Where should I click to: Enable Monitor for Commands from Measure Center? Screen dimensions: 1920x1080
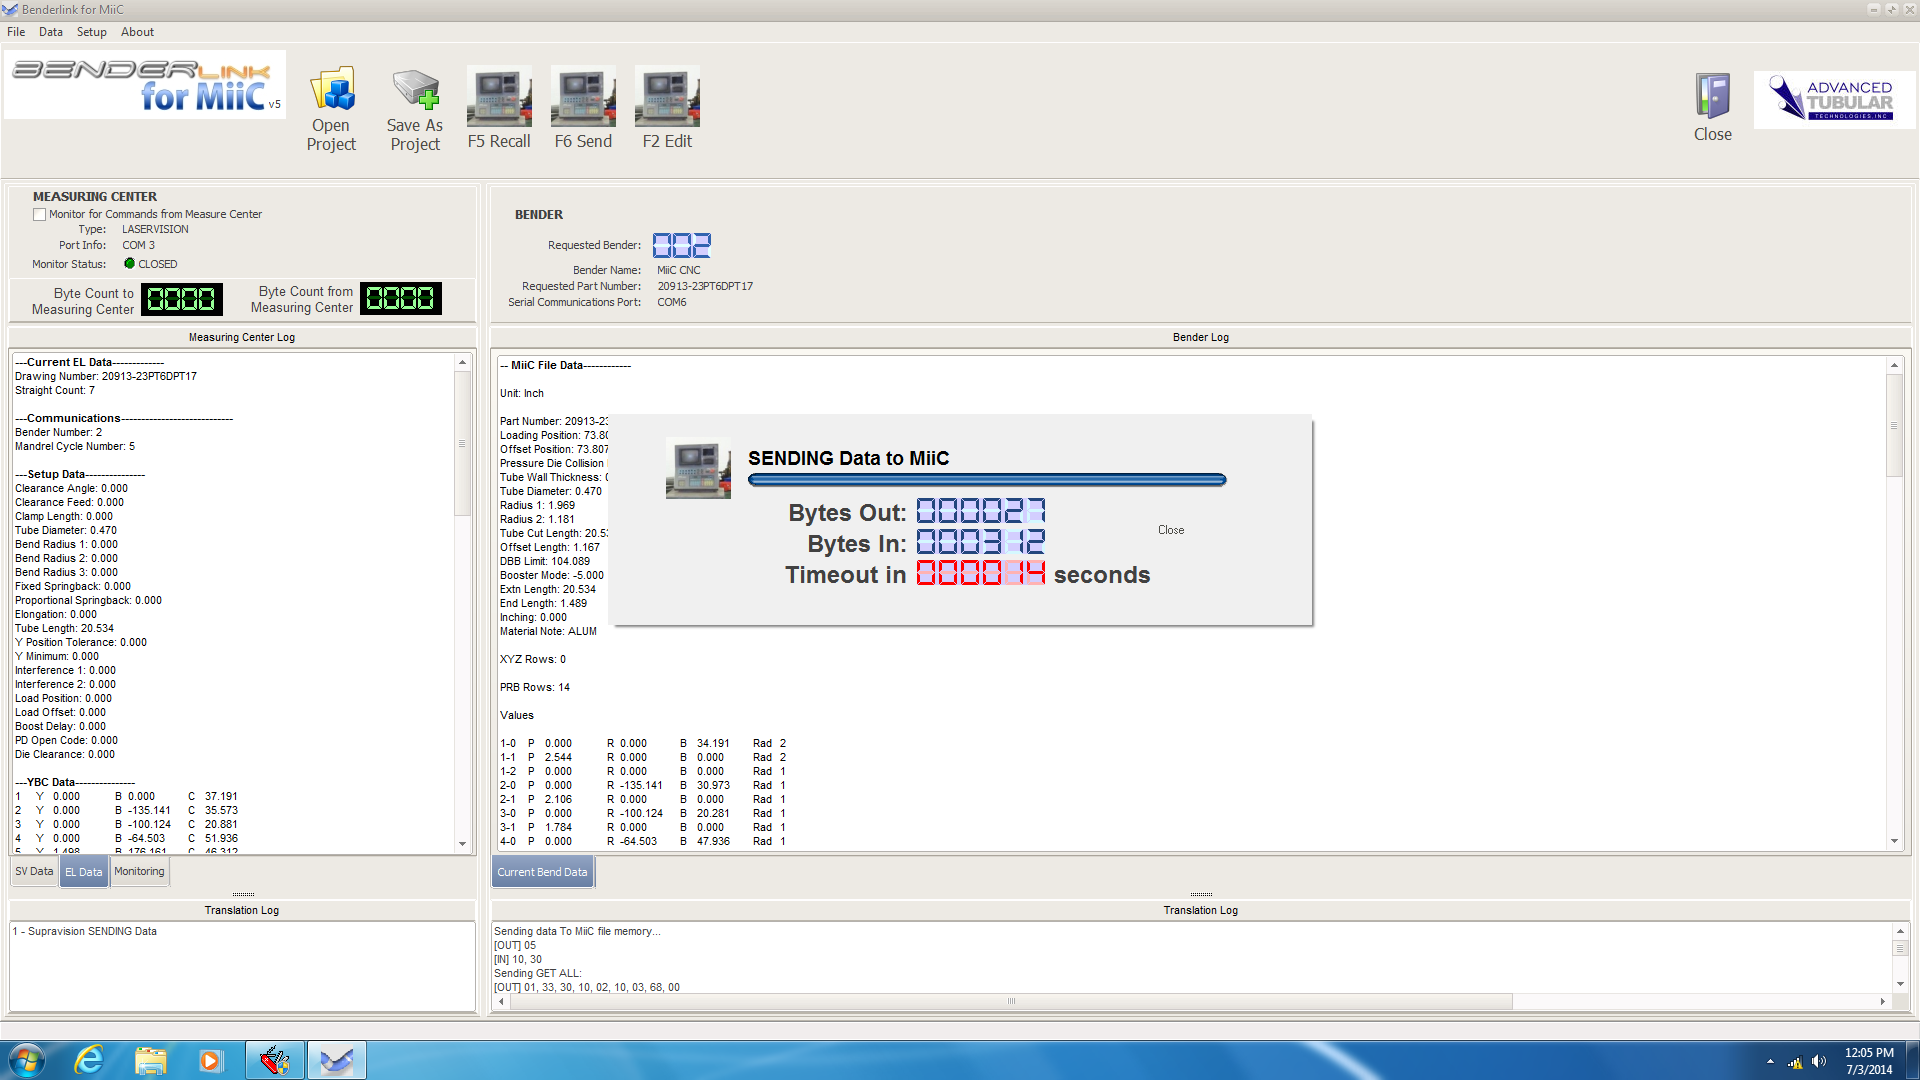tap(40, 214)
